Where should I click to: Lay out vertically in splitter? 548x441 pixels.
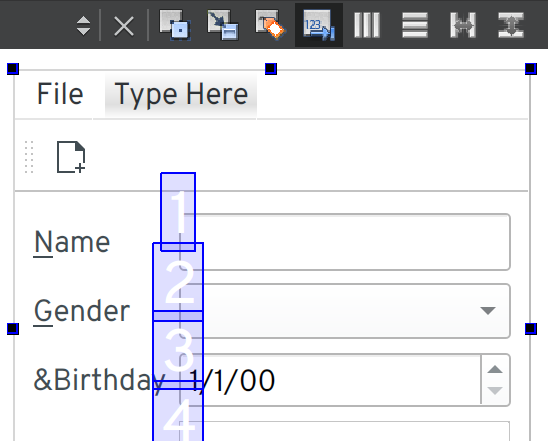(511, 25)
